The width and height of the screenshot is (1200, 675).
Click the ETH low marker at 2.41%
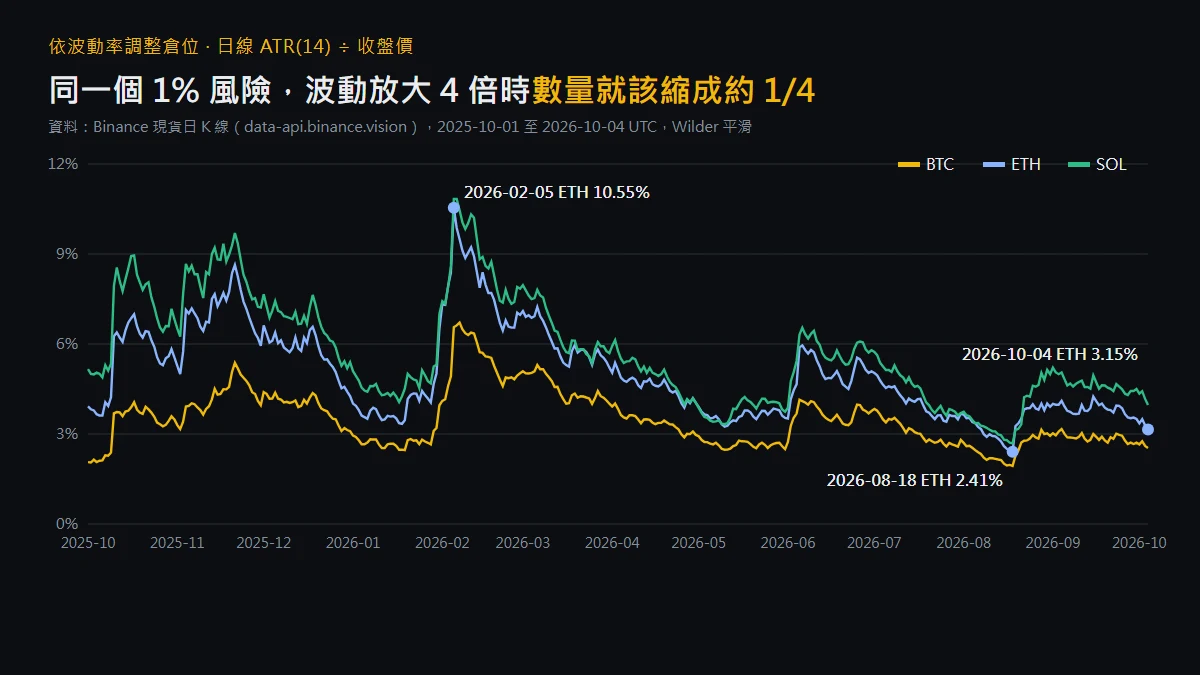(x=1012, y=452)
